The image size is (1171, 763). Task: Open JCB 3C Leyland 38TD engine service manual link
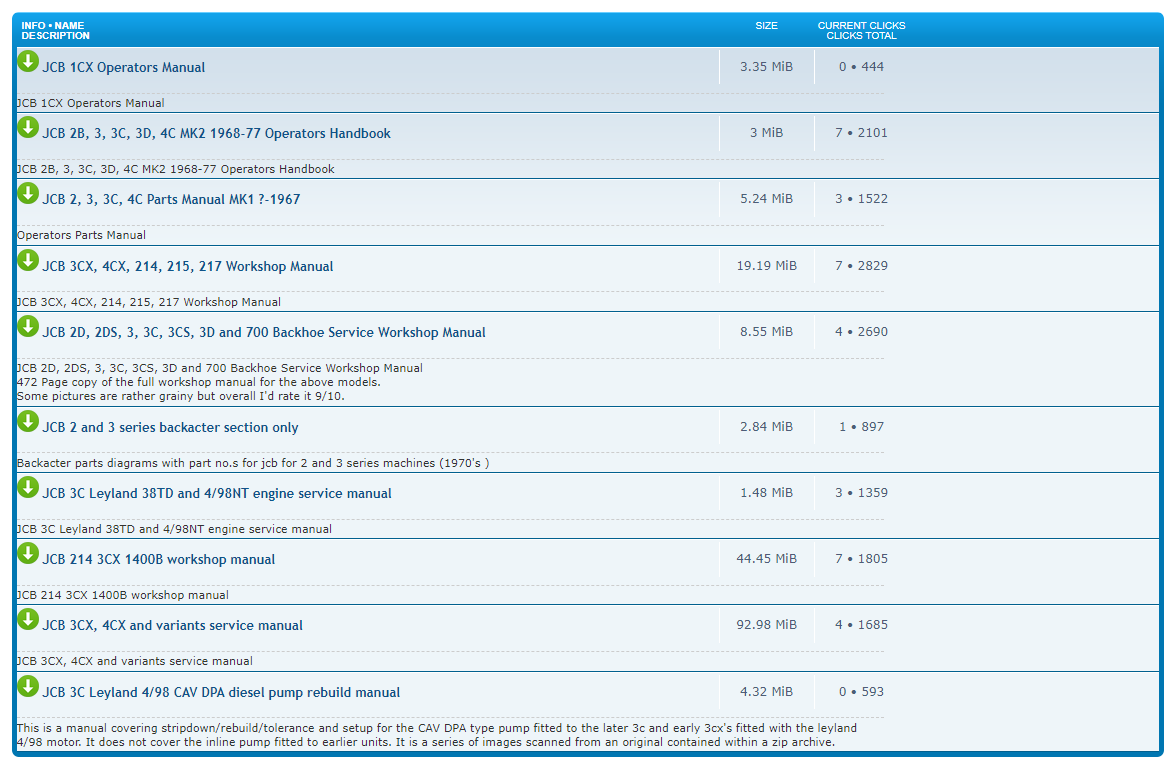(217, 493)
